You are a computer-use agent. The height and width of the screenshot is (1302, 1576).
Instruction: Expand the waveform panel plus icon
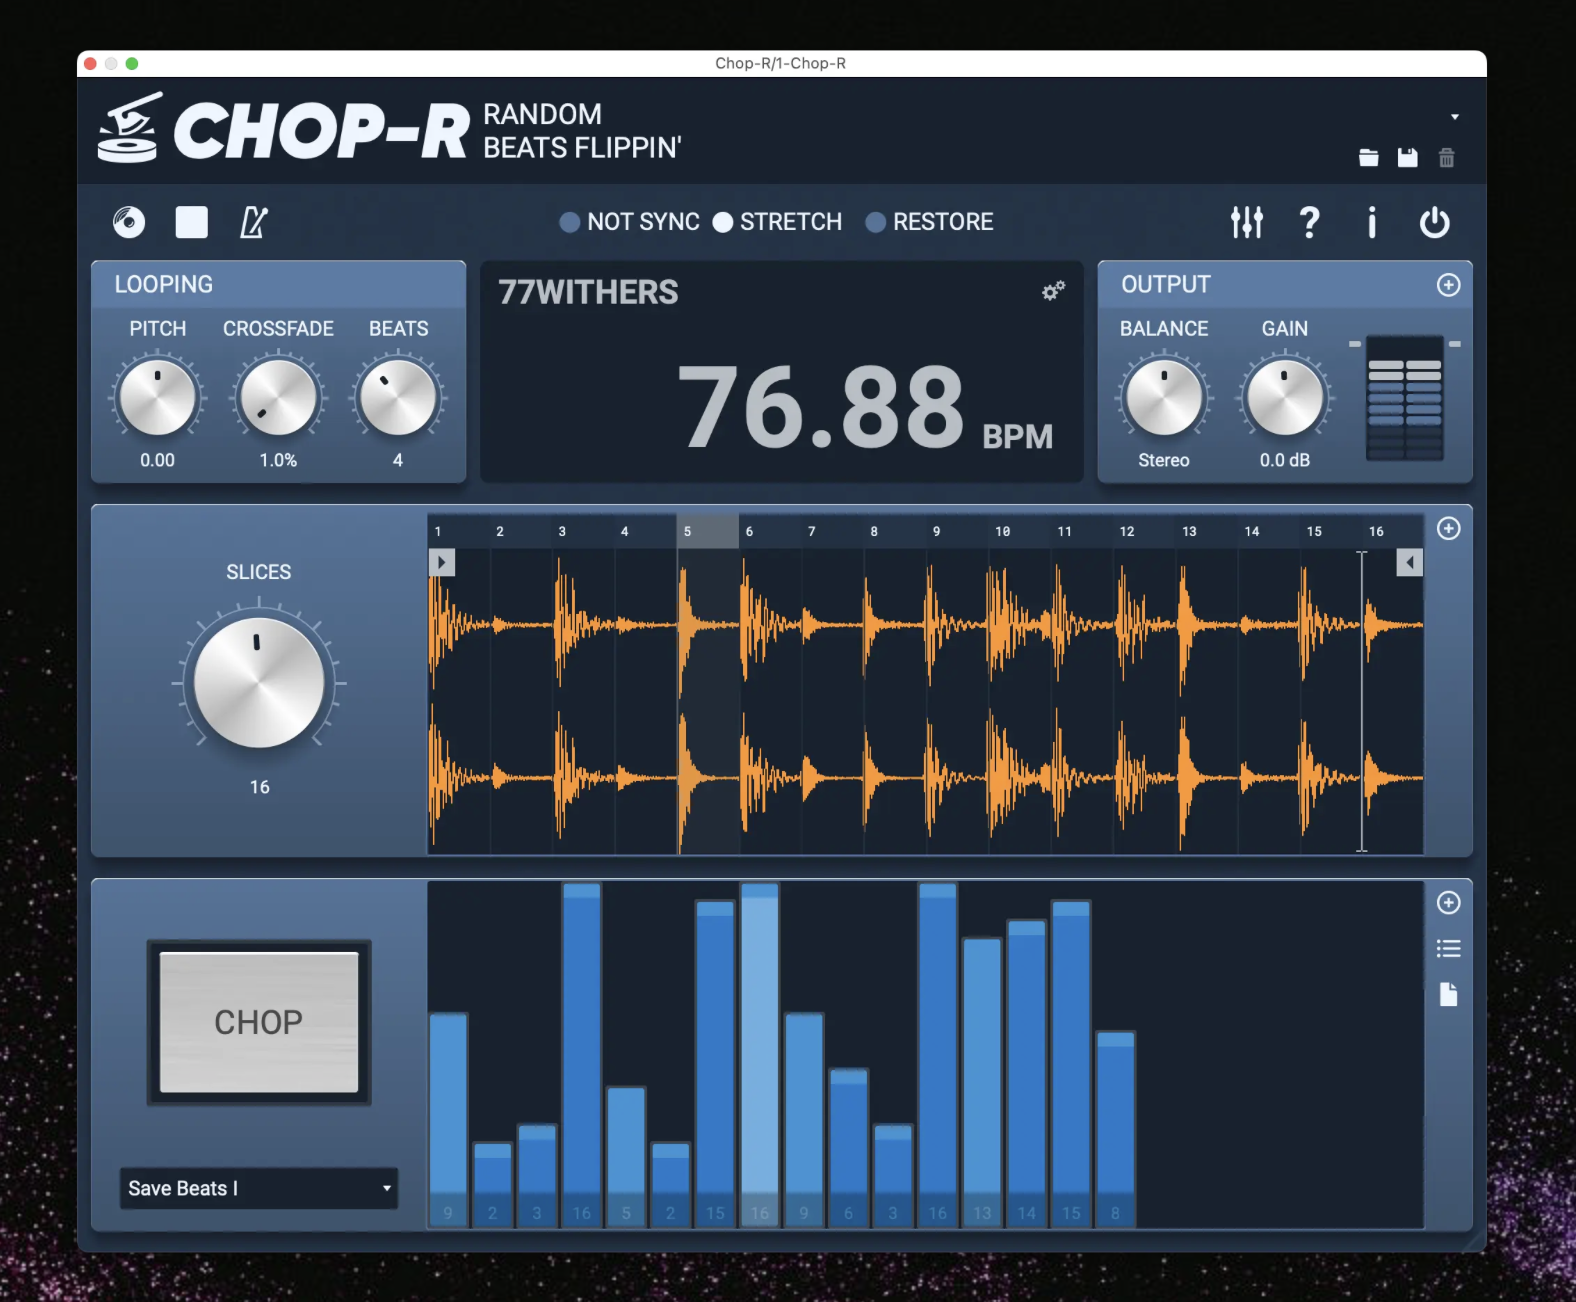tap(1448, 528)
